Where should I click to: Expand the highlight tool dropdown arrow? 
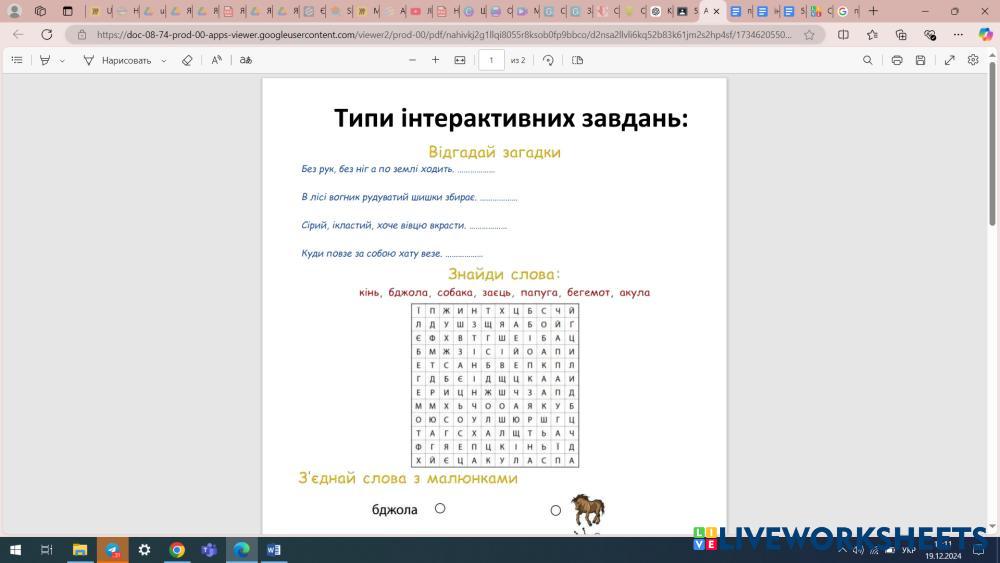point(62,60)
